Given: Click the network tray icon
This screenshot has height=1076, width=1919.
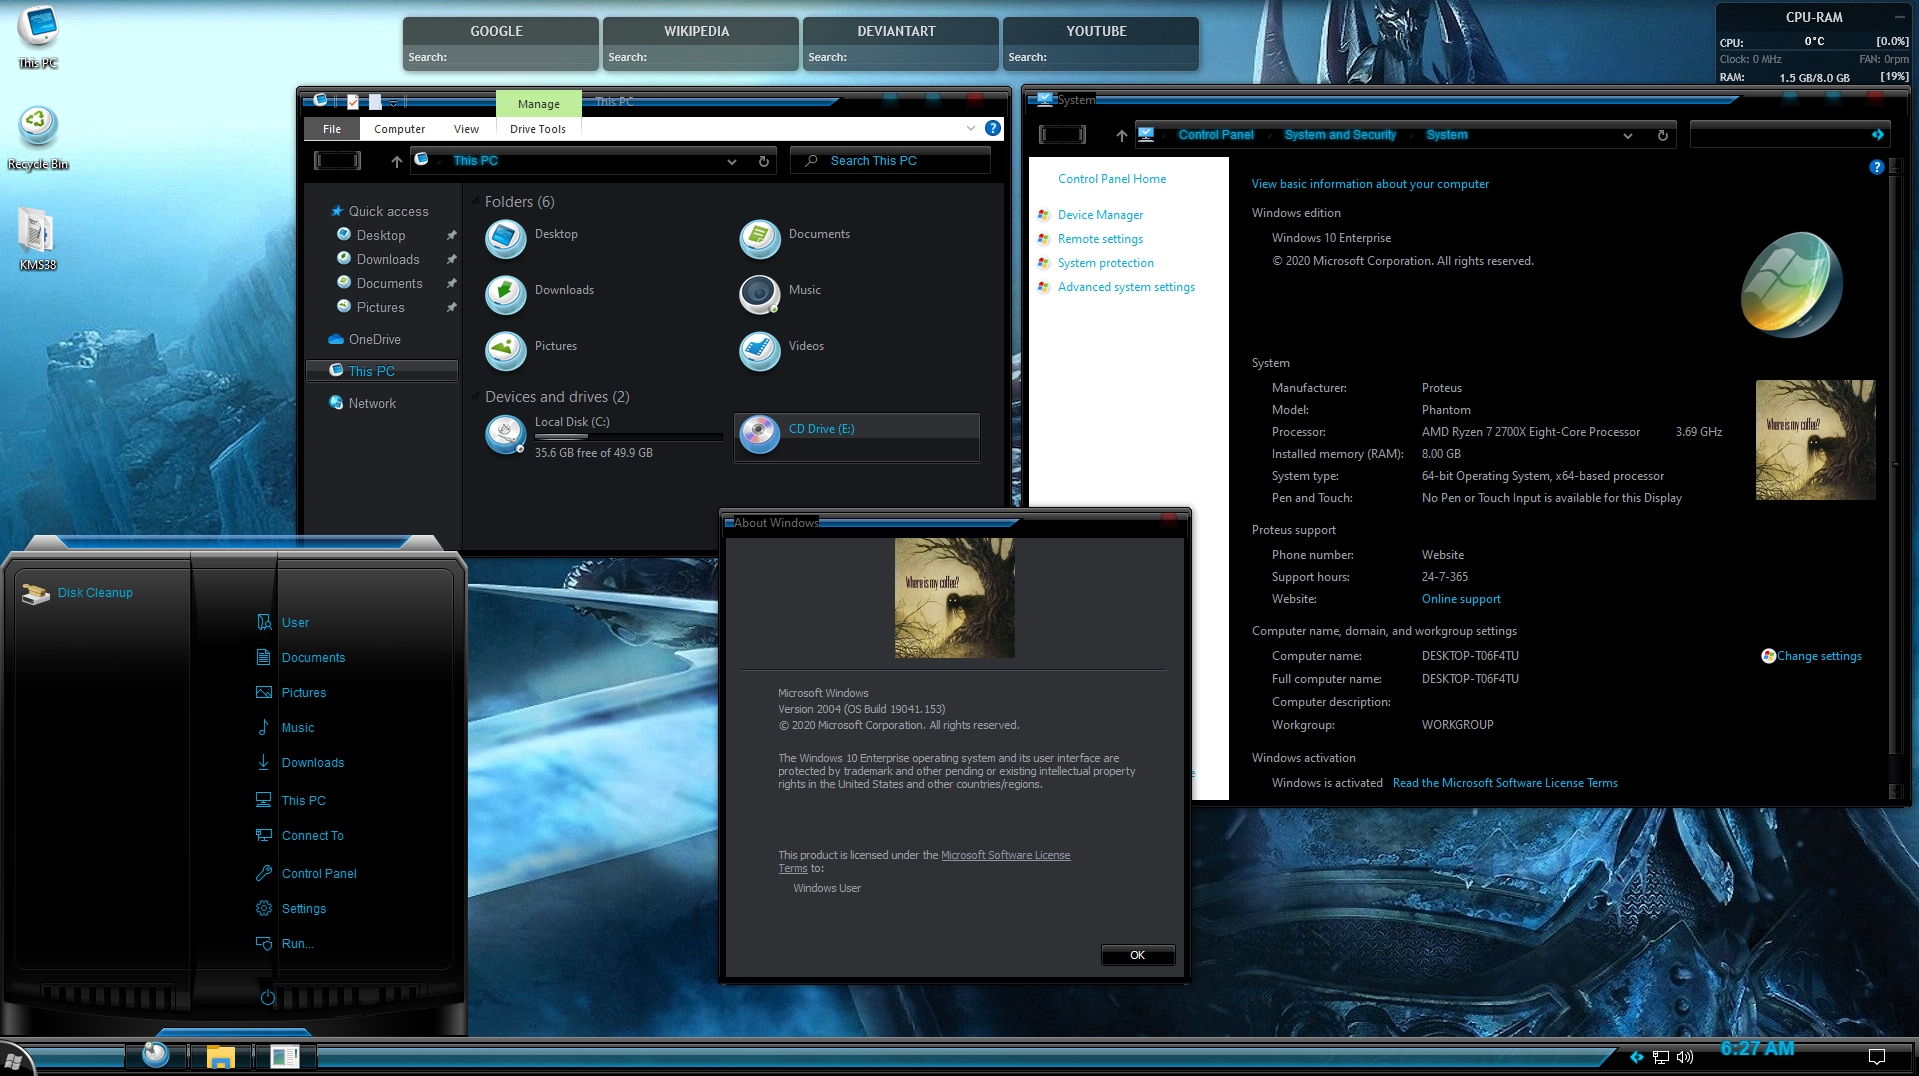Looking at the screenshot, I should [1661, 1057].
